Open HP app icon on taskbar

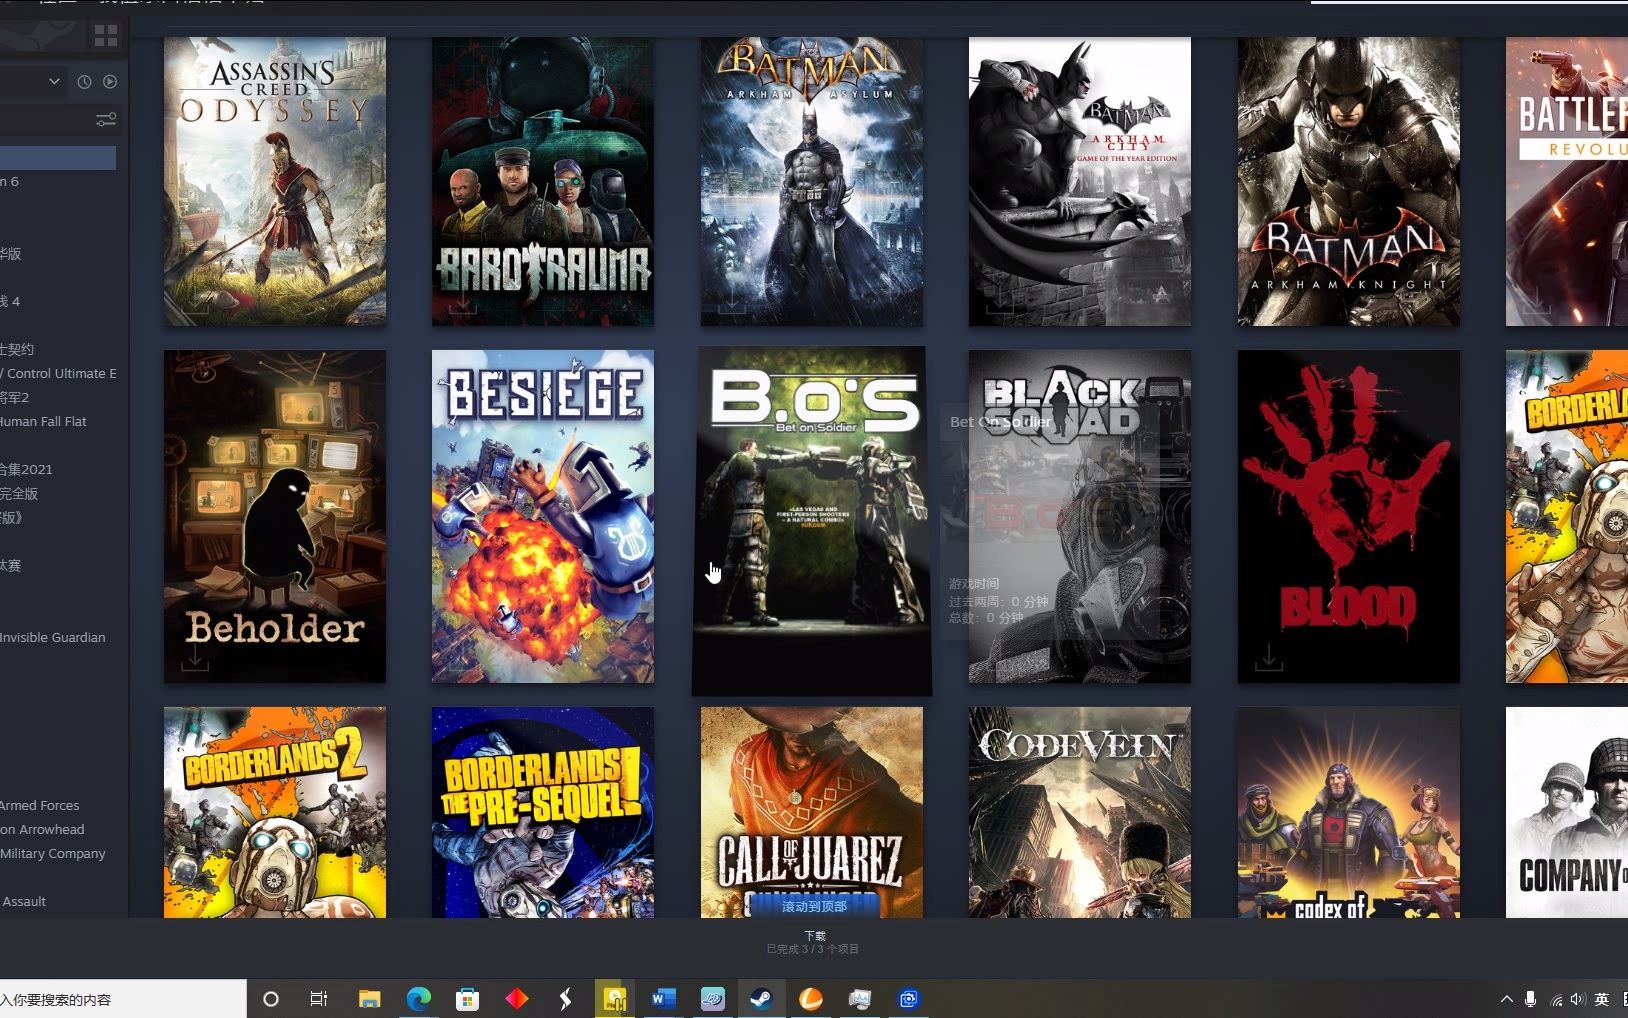[712, 999]
